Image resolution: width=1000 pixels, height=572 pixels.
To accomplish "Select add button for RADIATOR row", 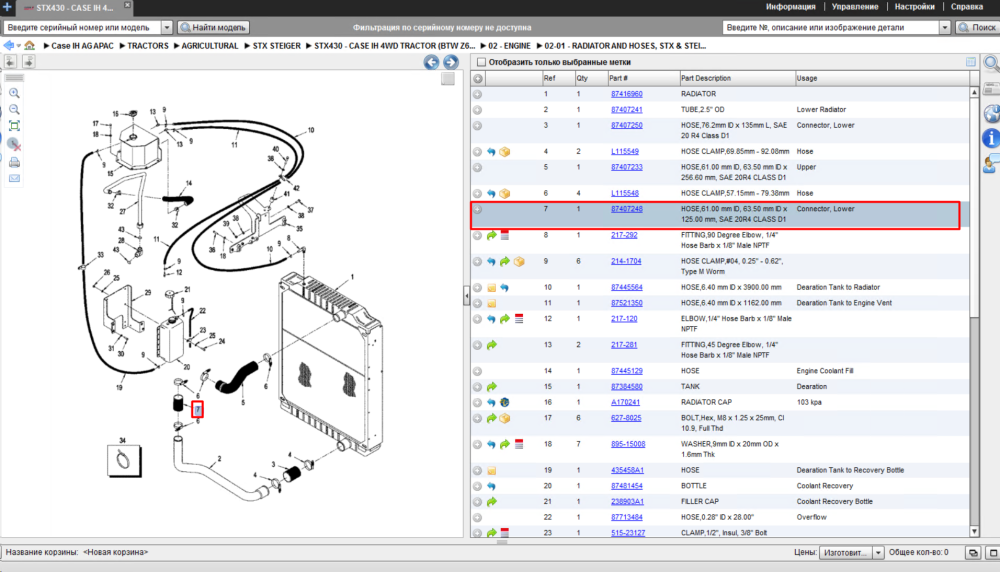I will [x=477, y=94].
